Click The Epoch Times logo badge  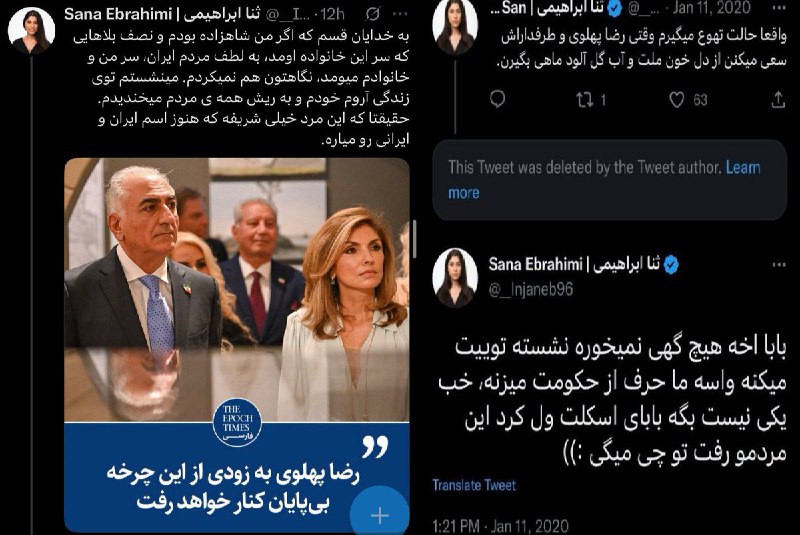click(x=237, y=423)
